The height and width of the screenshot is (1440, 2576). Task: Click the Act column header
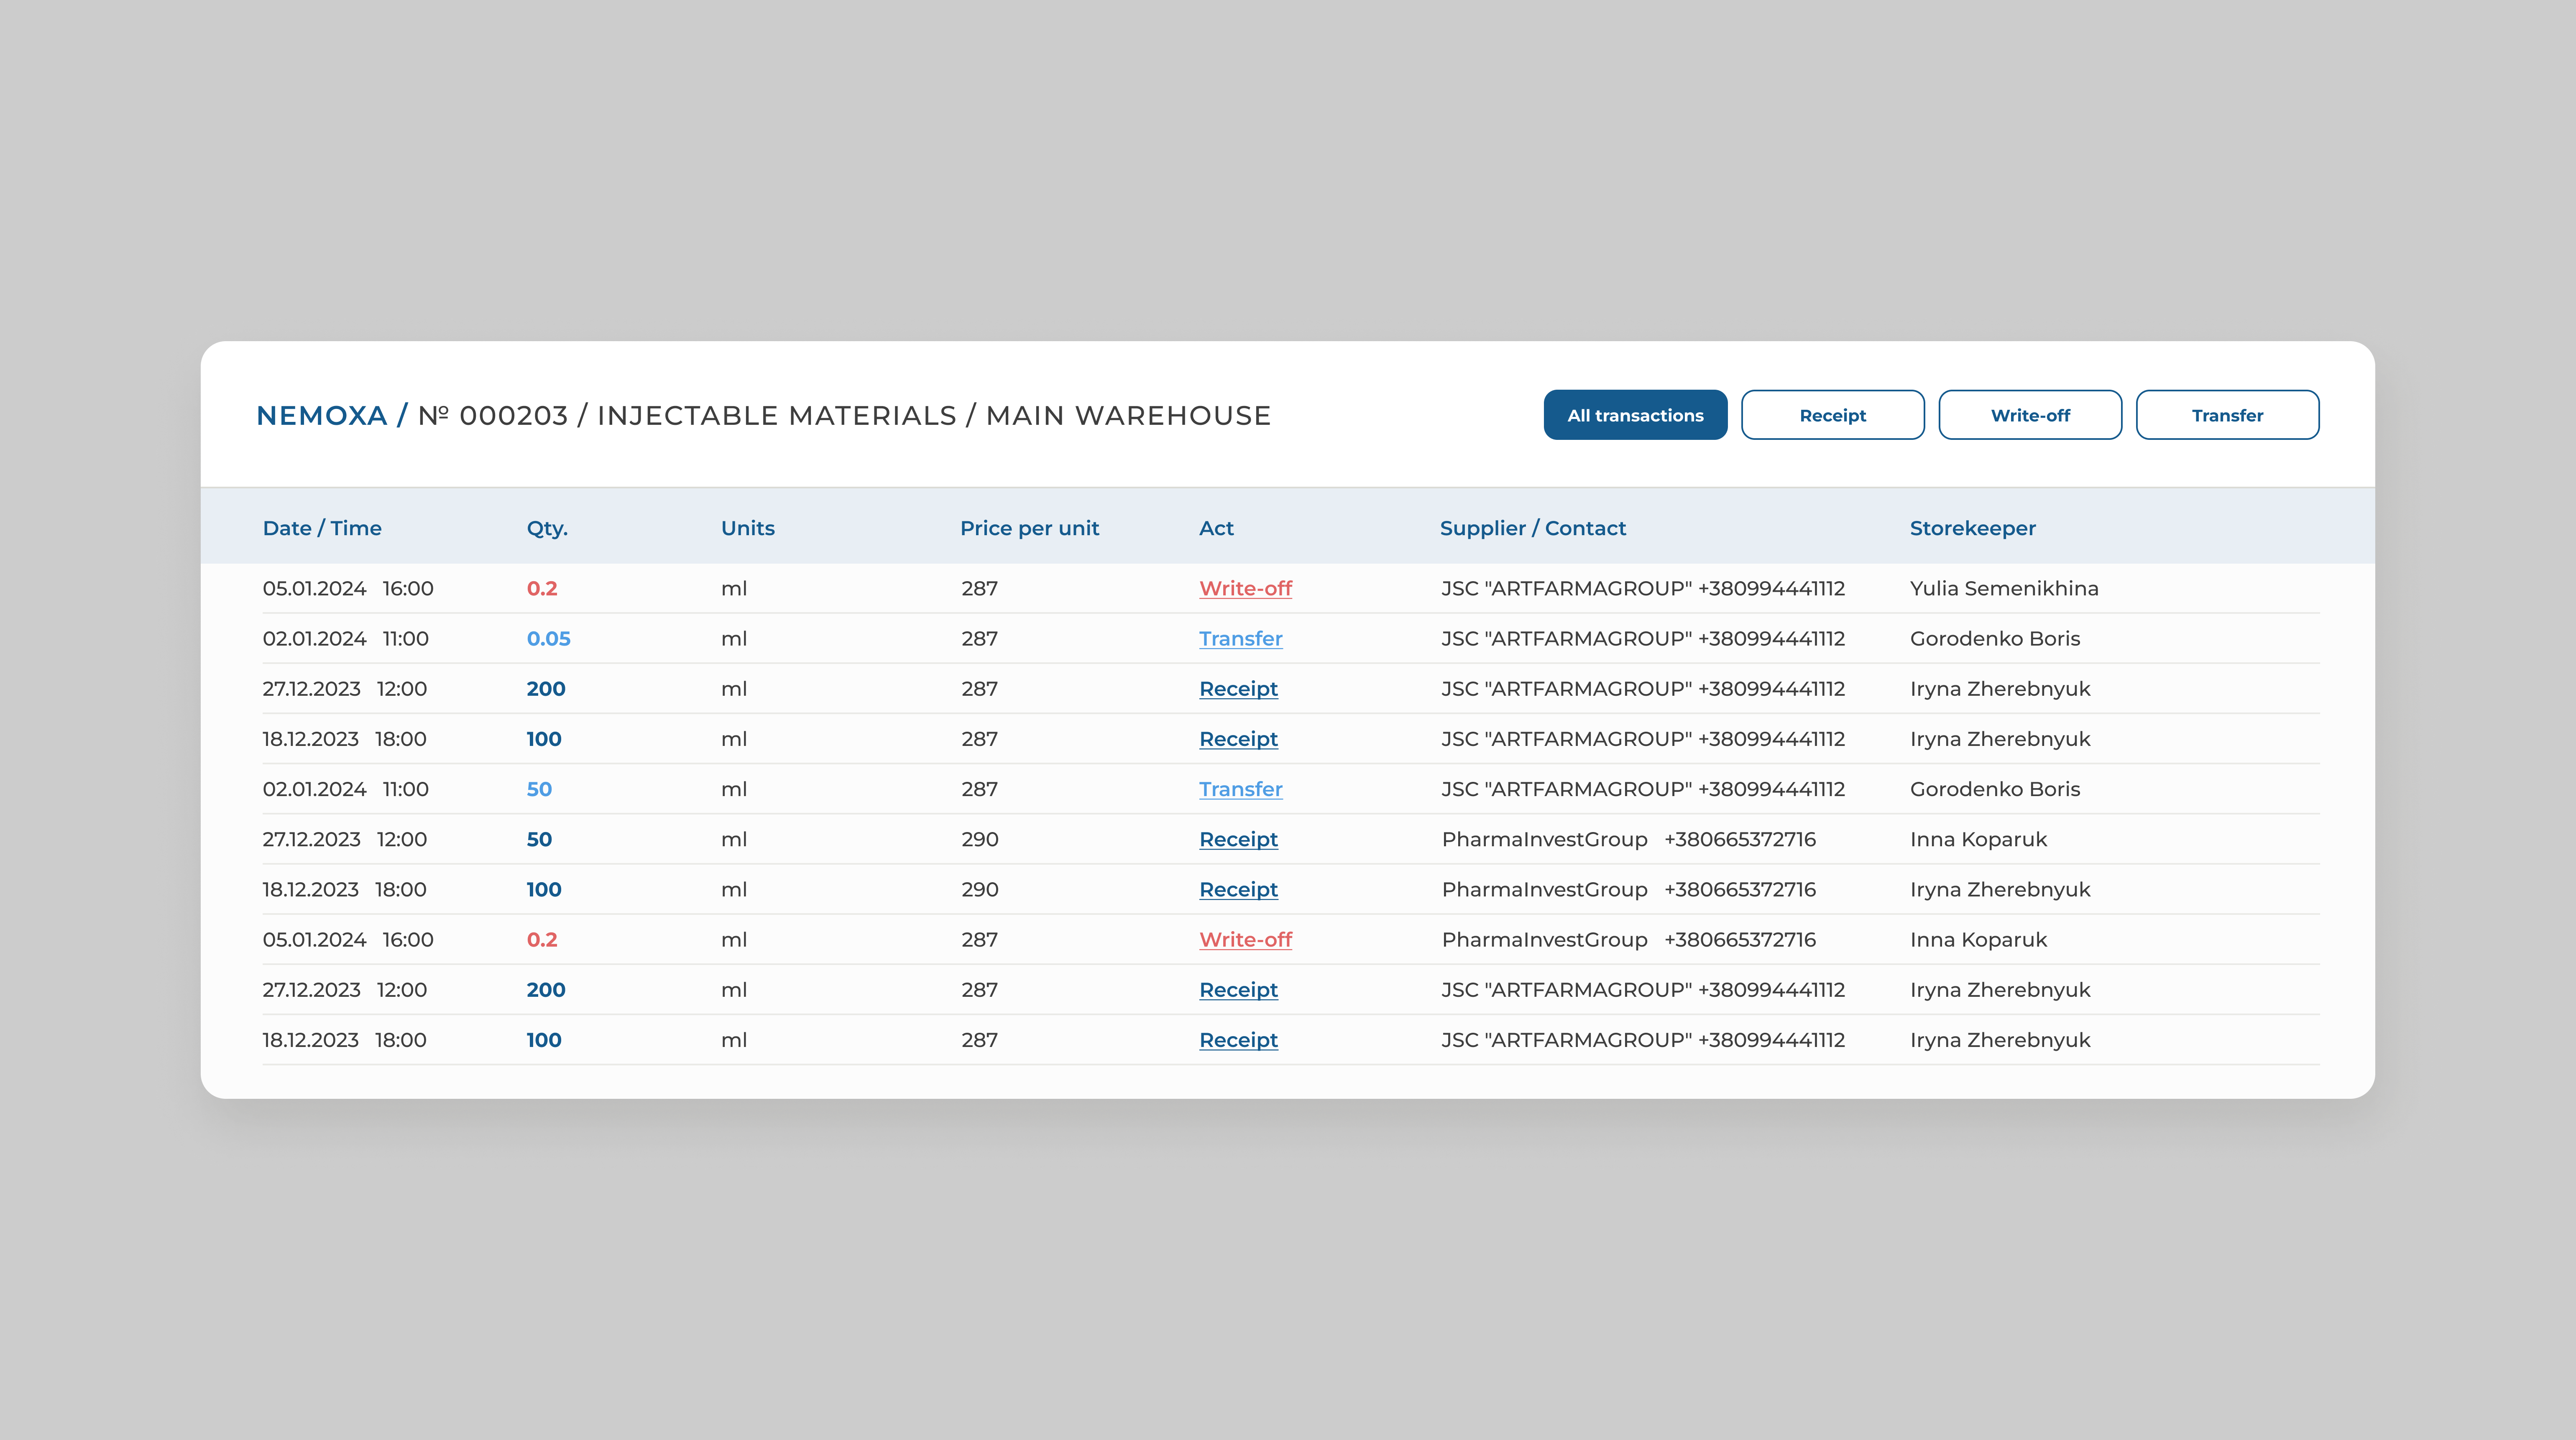pyautogui.click(x=1216, y=528)
